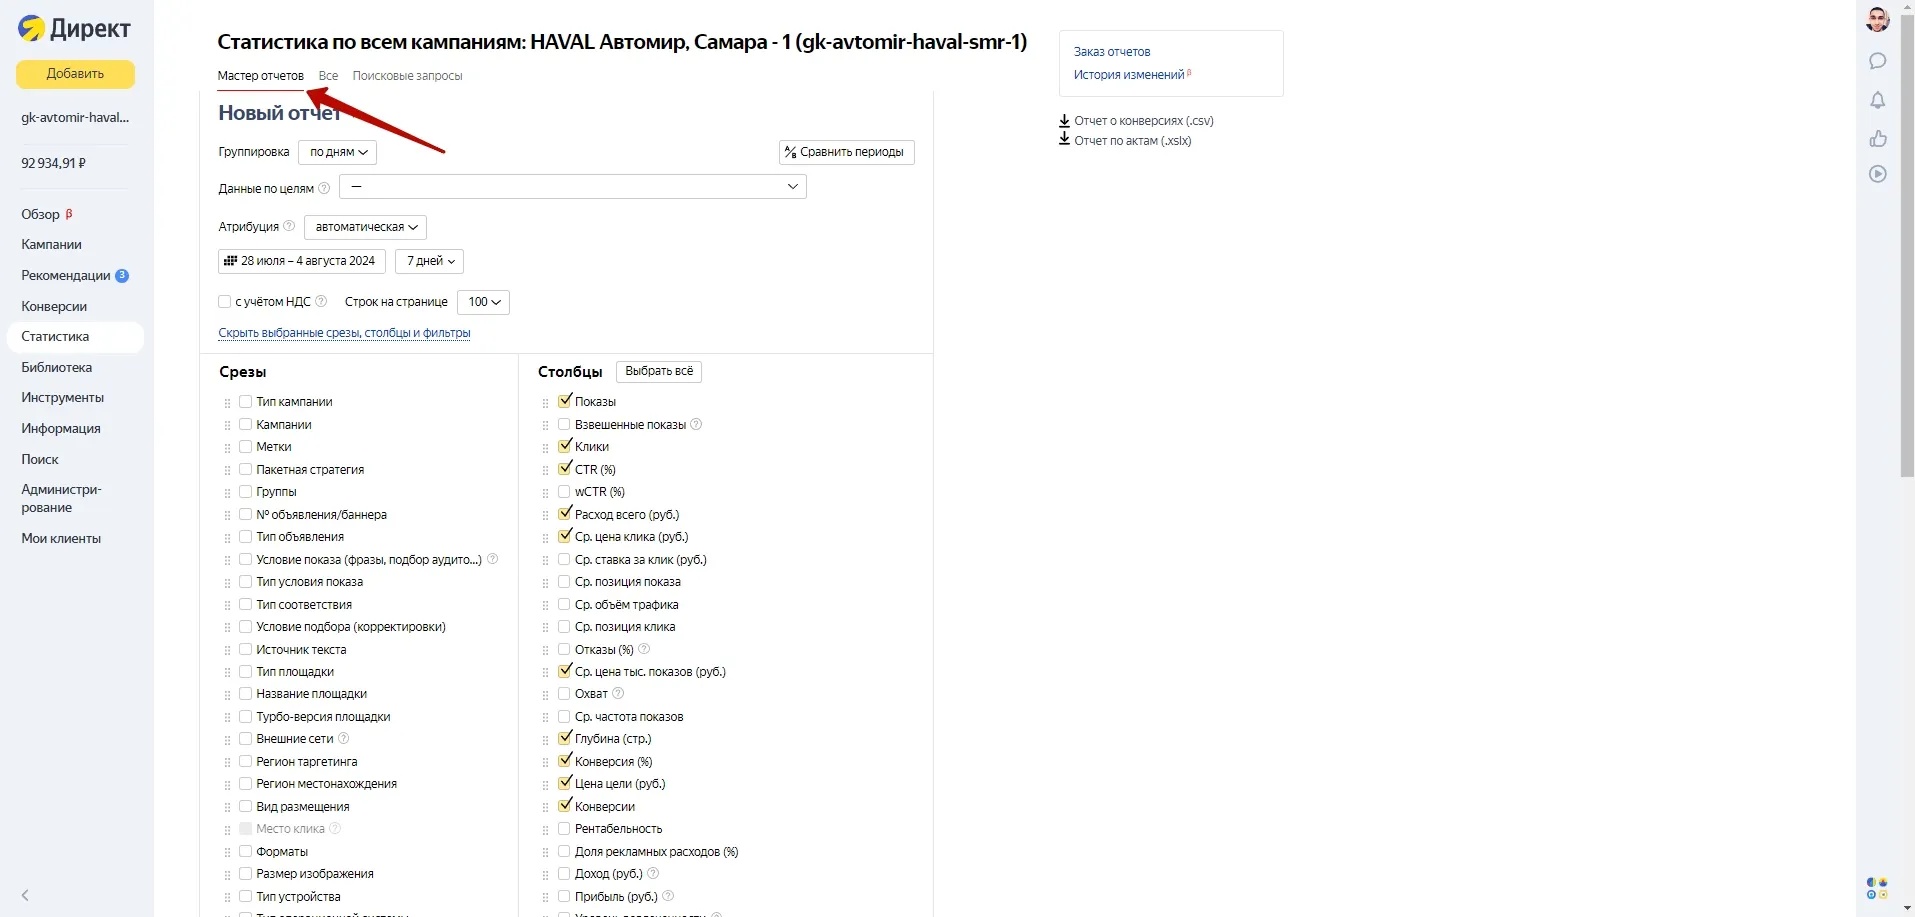The height and width of the screenshot is (917, 1915).
Task: Open the 7 дней period dropdown
Action: point(429,261)
